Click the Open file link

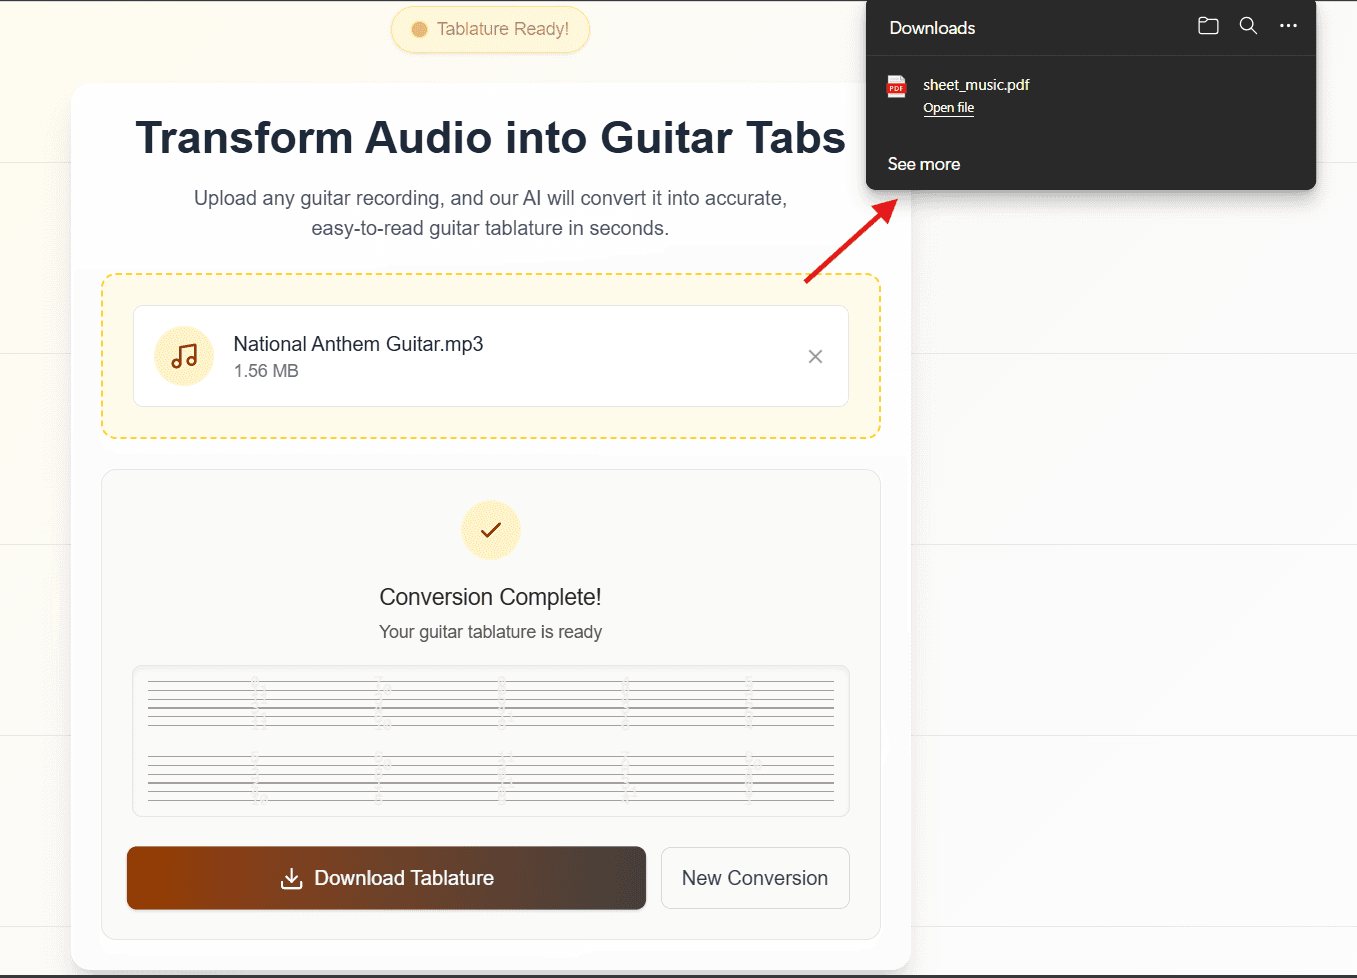[948, 108]
